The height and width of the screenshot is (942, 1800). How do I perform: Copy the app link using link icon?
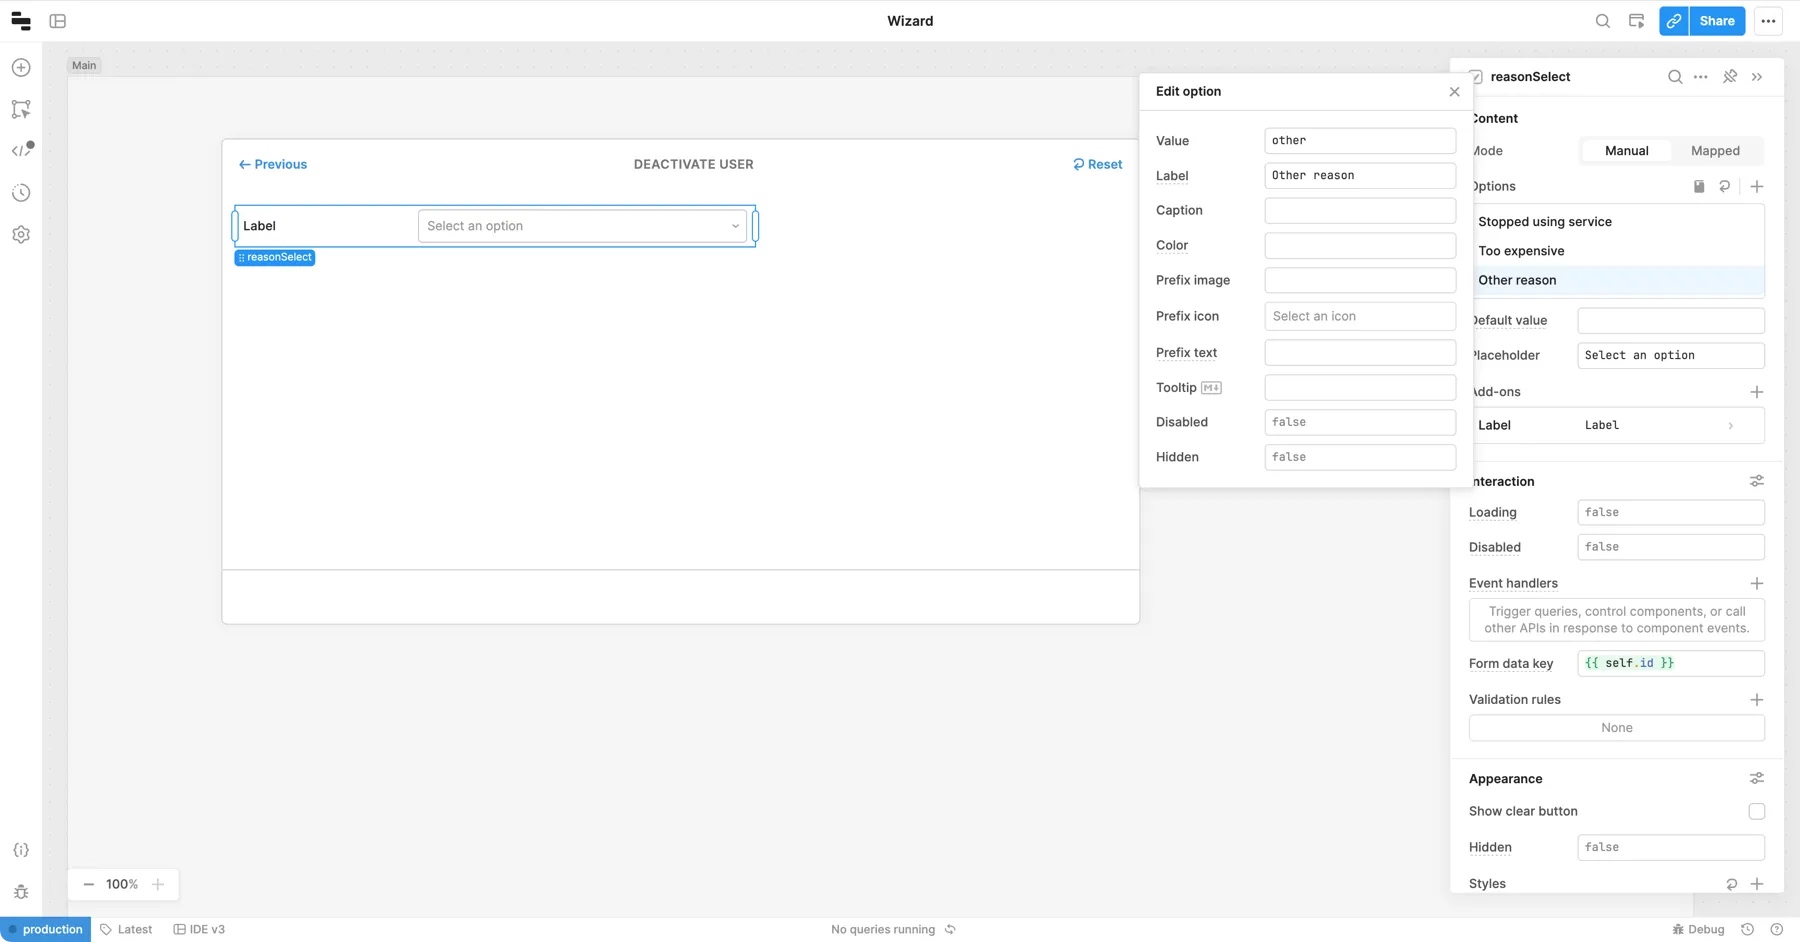[x=1674, y=21]
